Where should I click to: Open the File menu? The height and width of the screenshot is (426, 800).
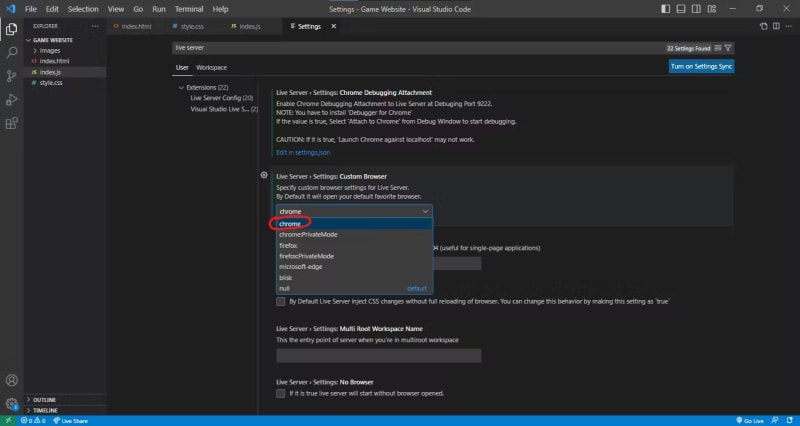pyautogui.click(x=31, y=9)
